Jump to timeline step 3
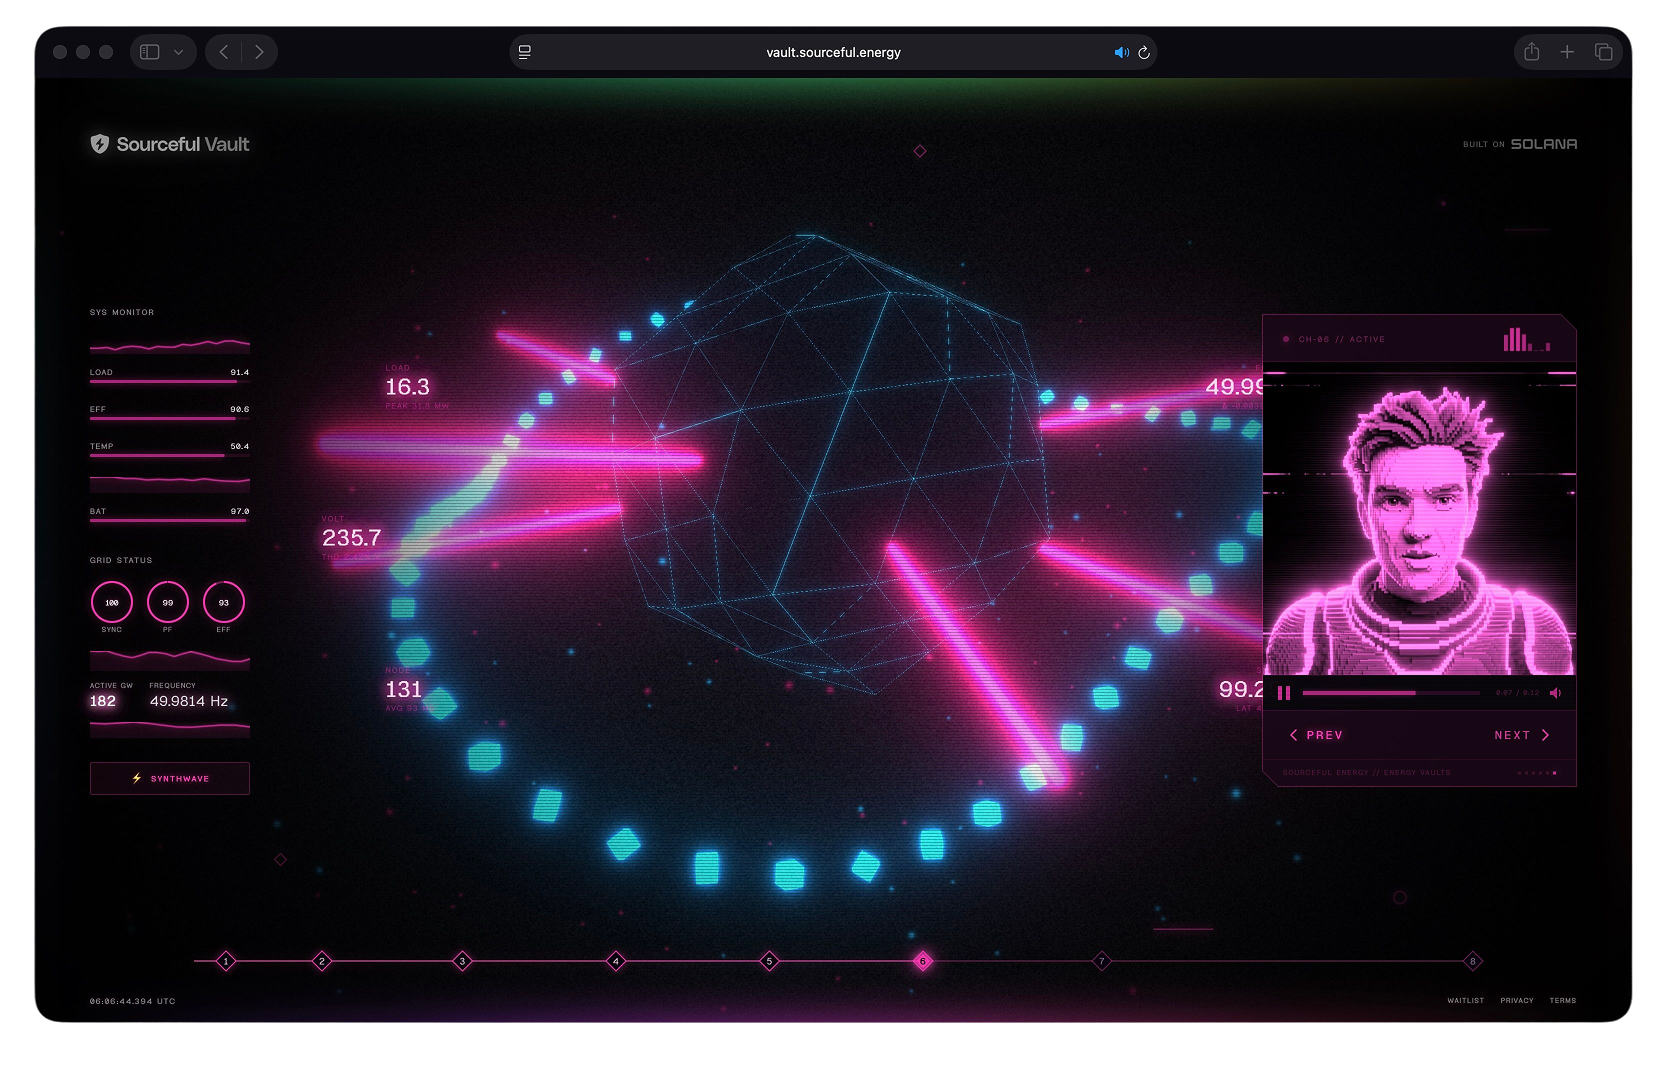 pyautogui.click(x=462, y=961)
